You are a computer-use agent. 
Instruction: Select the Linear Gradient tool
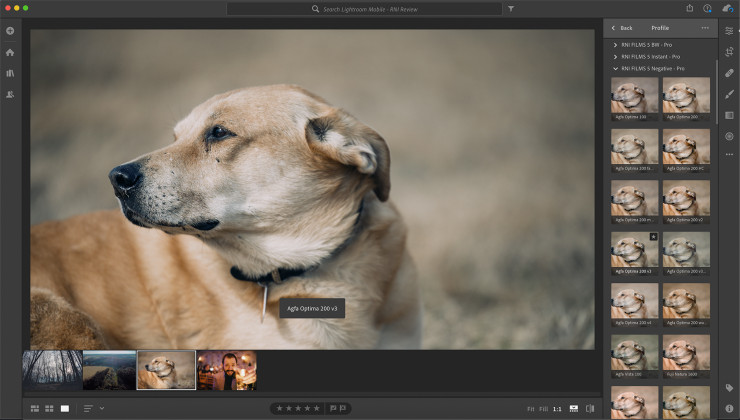[729, 115]
